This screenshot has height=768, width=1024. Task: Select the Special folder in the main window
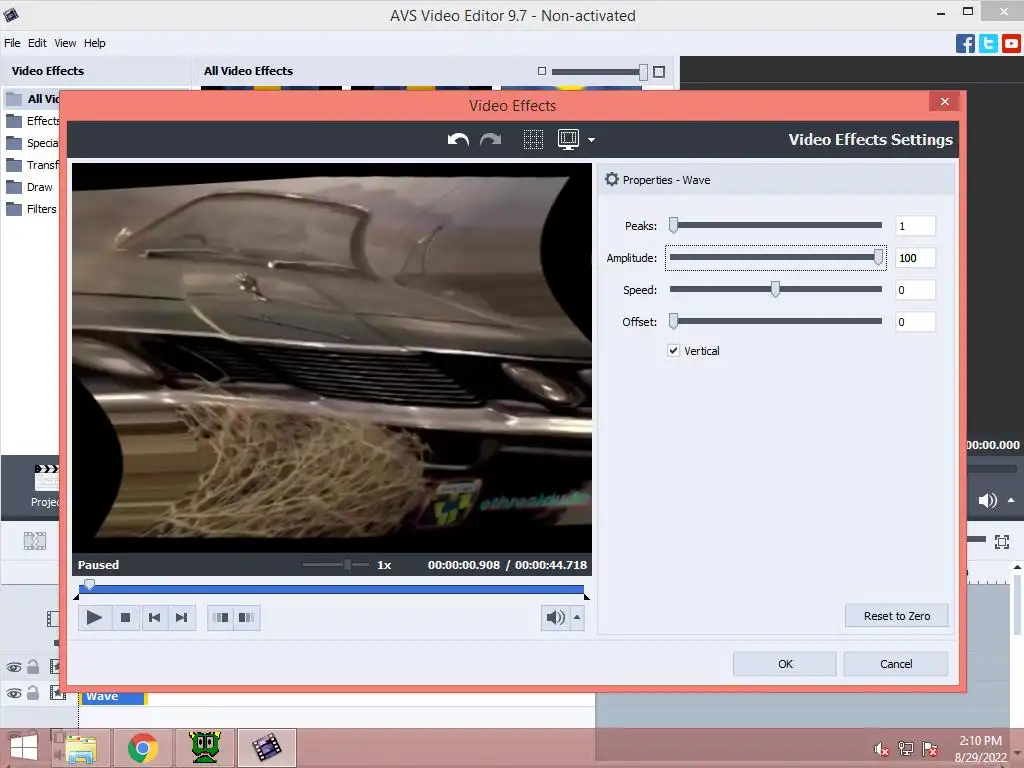[33, 143]
